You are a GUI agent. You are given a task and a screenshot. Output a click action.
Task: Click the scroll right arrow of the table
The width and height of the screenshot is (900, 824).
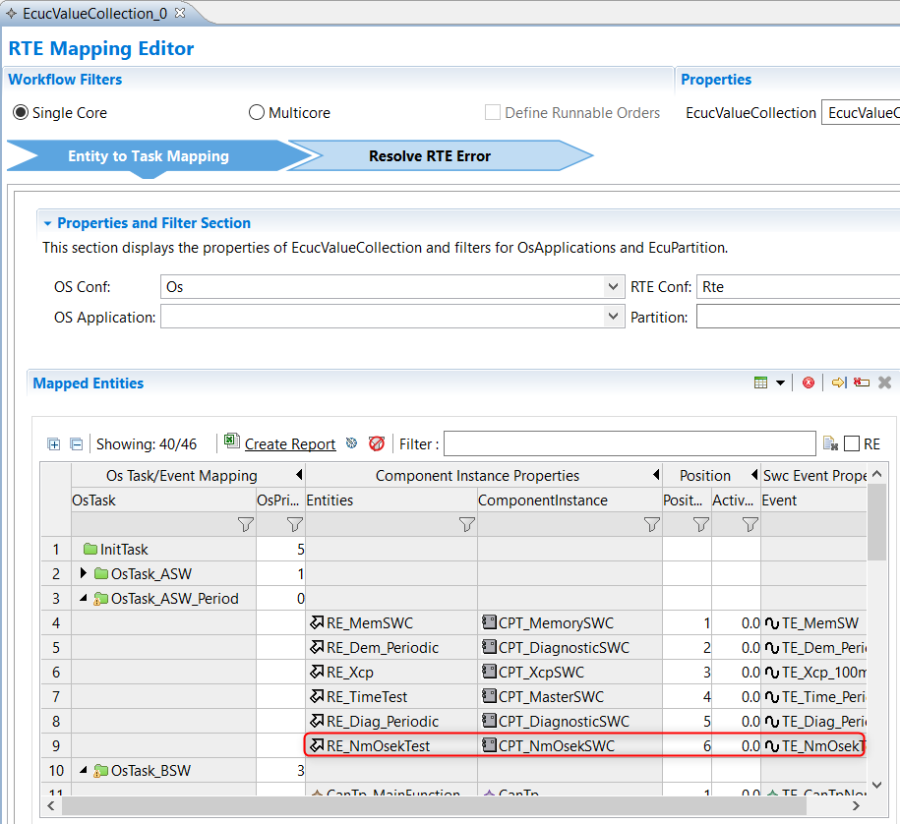[856, 806]
